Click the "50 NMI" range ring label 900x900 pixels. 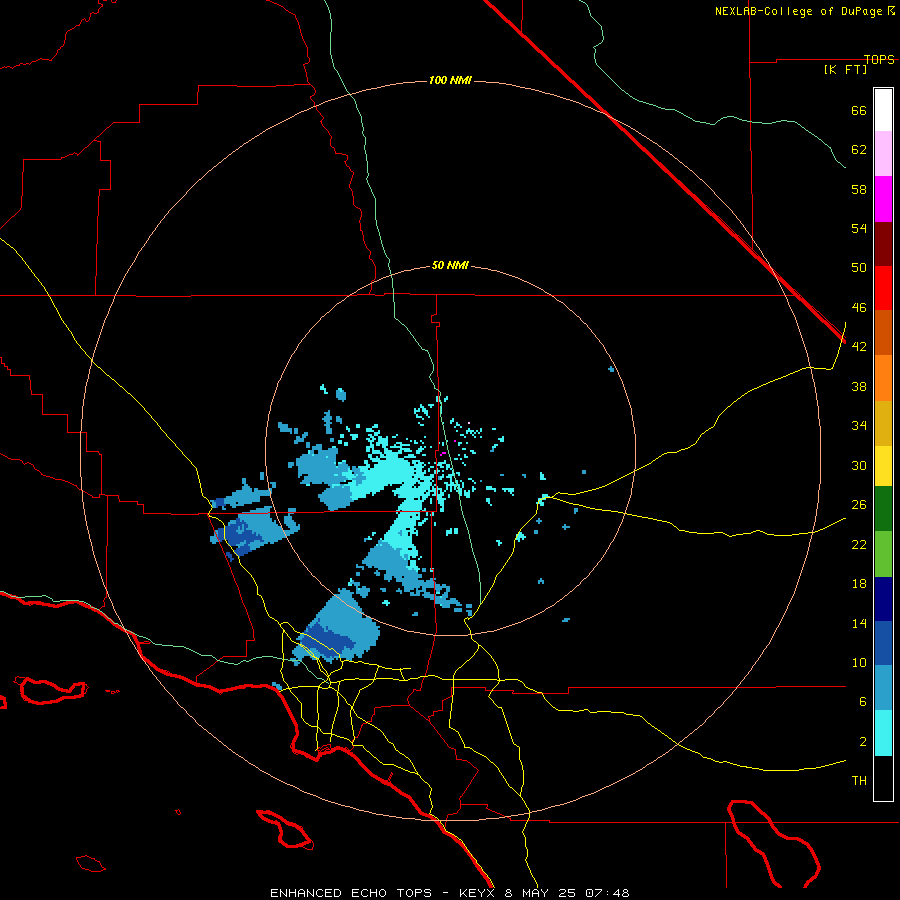[450, 265]
